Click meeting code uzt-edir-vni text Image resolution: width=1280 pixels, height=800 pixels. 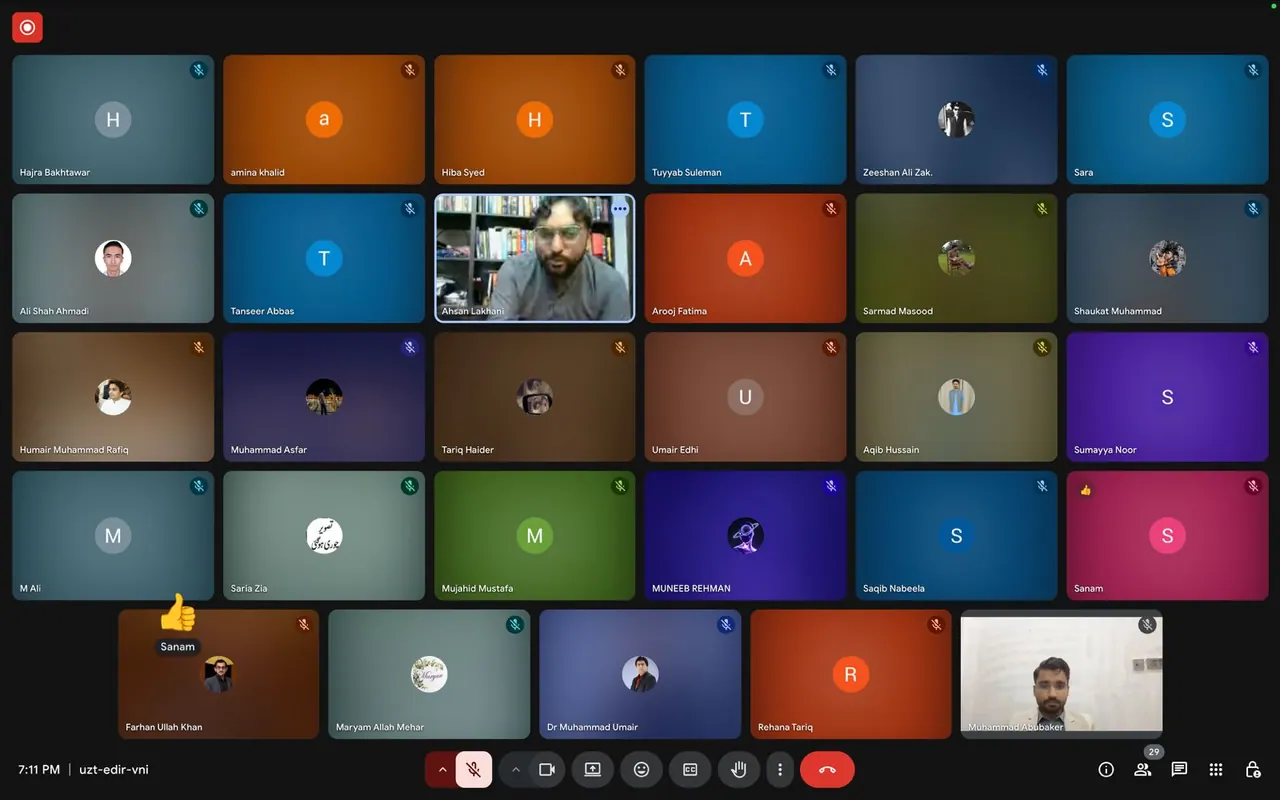click(114, 770)
